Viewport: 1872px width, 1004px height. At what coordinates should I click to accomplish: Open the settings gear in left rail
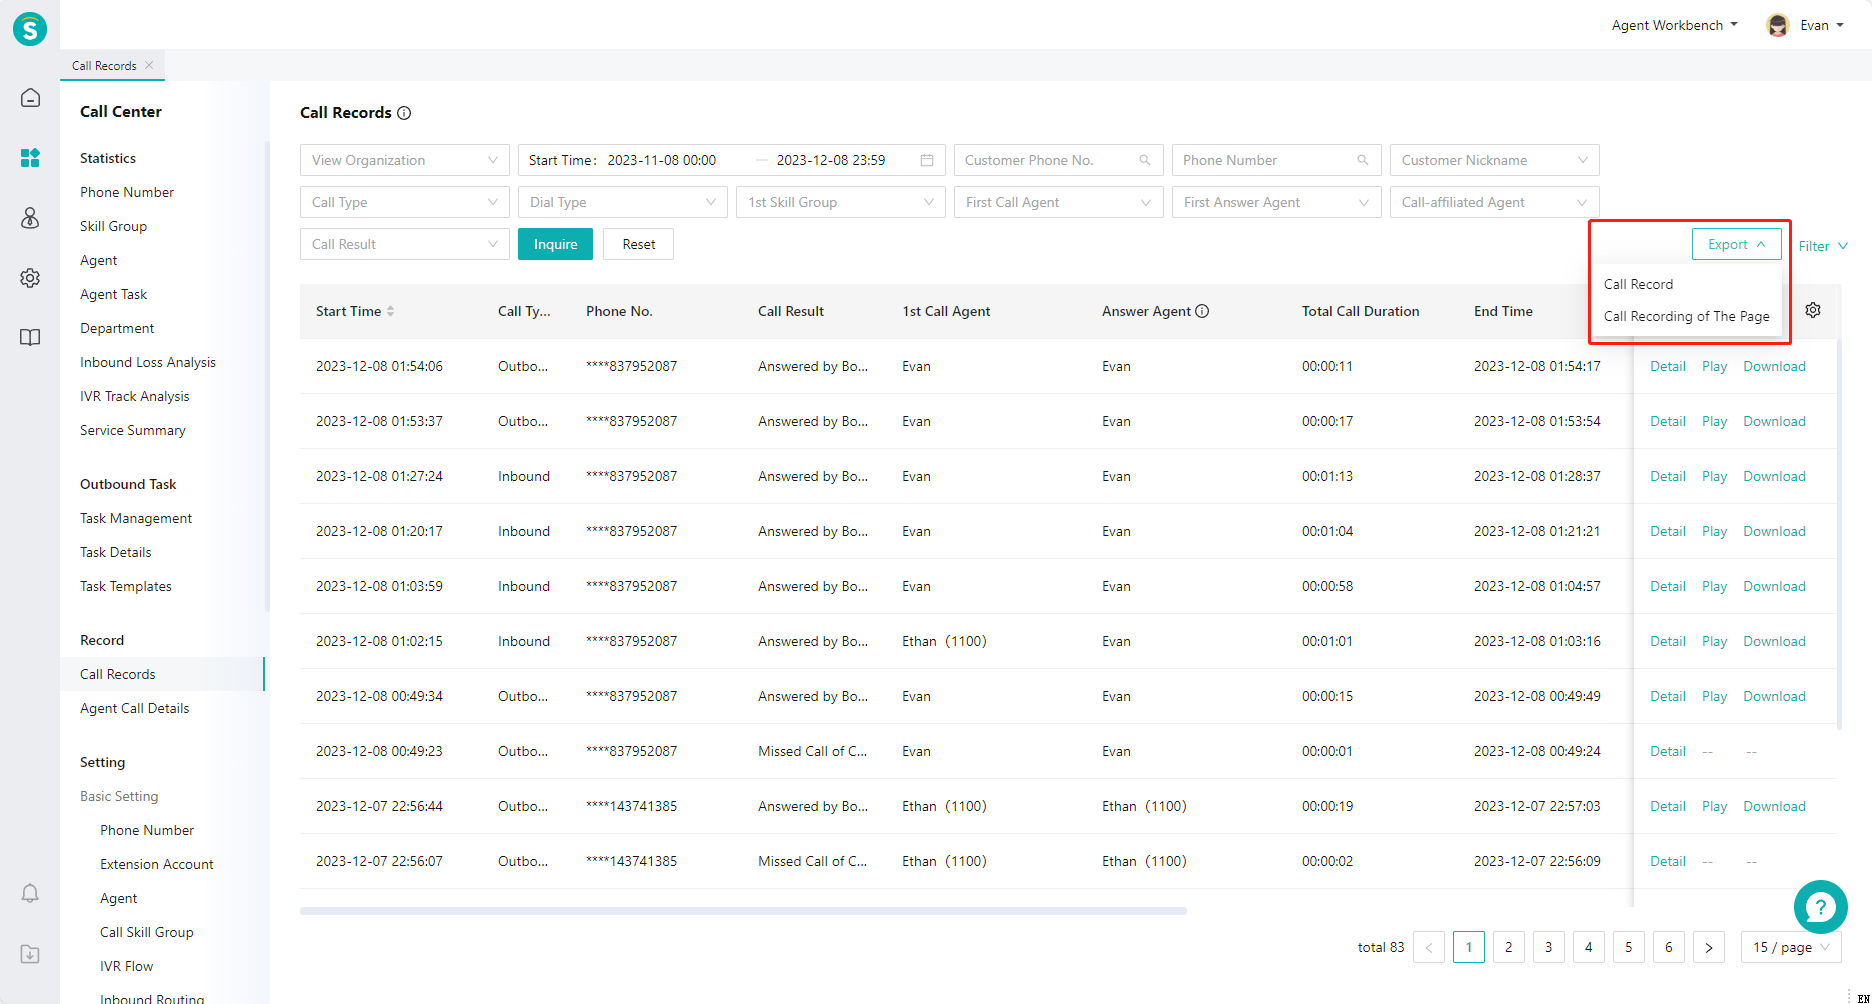[30, 278]
